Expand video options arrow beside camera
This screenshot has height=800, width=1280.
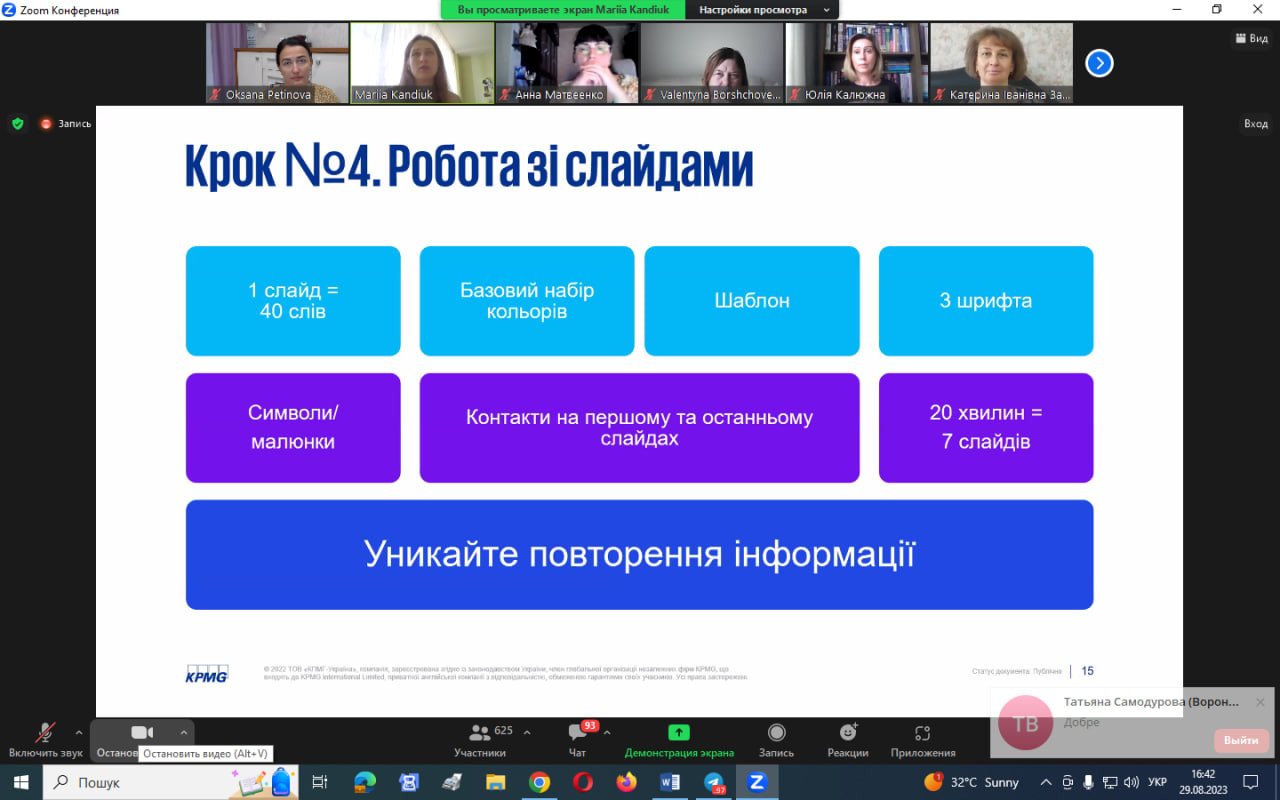click(x=183, y=732)
